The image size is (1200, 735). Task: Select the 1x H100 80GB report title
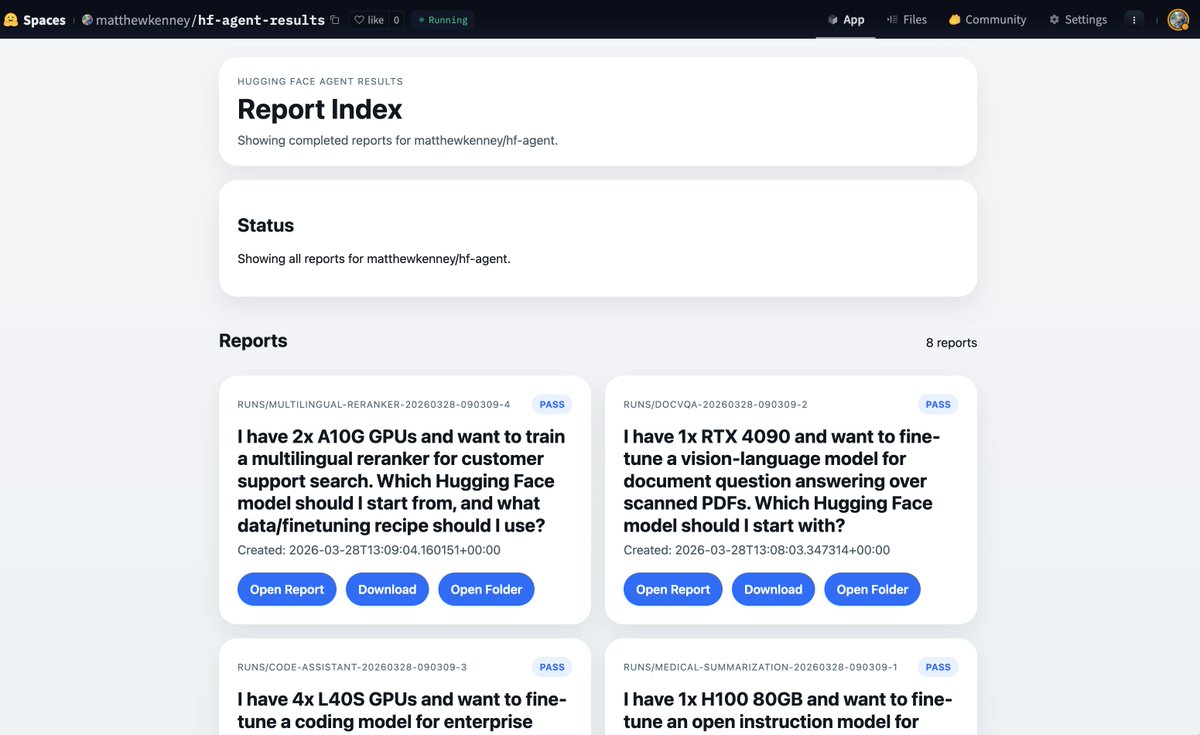[x=788, y=711]
